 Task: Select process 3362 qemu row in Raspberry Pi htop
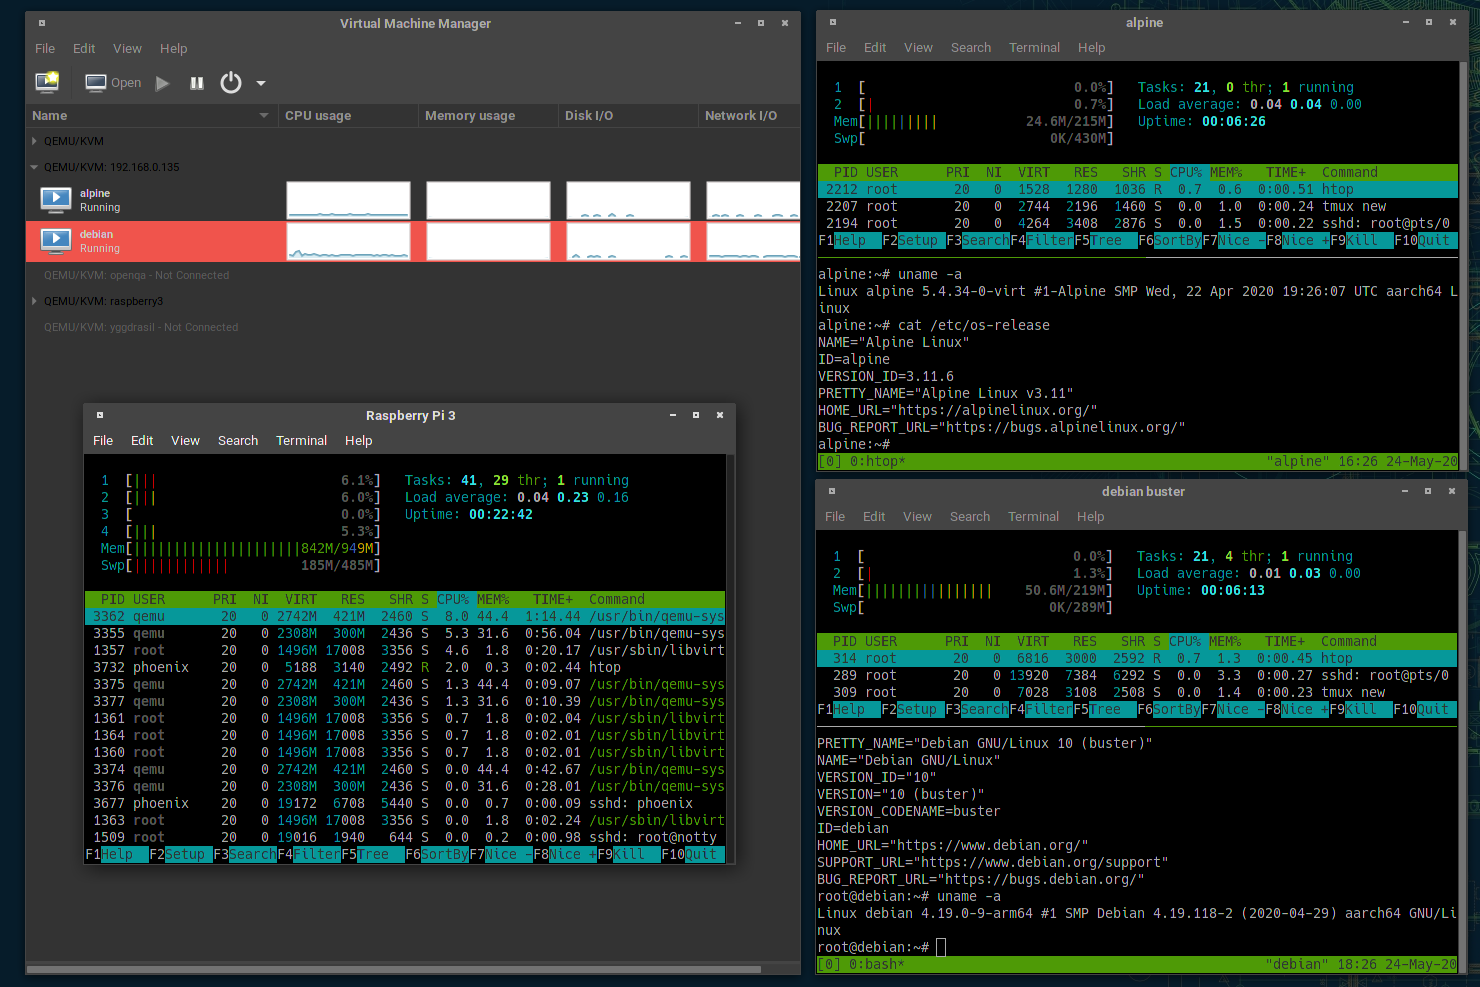click(x=404, y=616)
